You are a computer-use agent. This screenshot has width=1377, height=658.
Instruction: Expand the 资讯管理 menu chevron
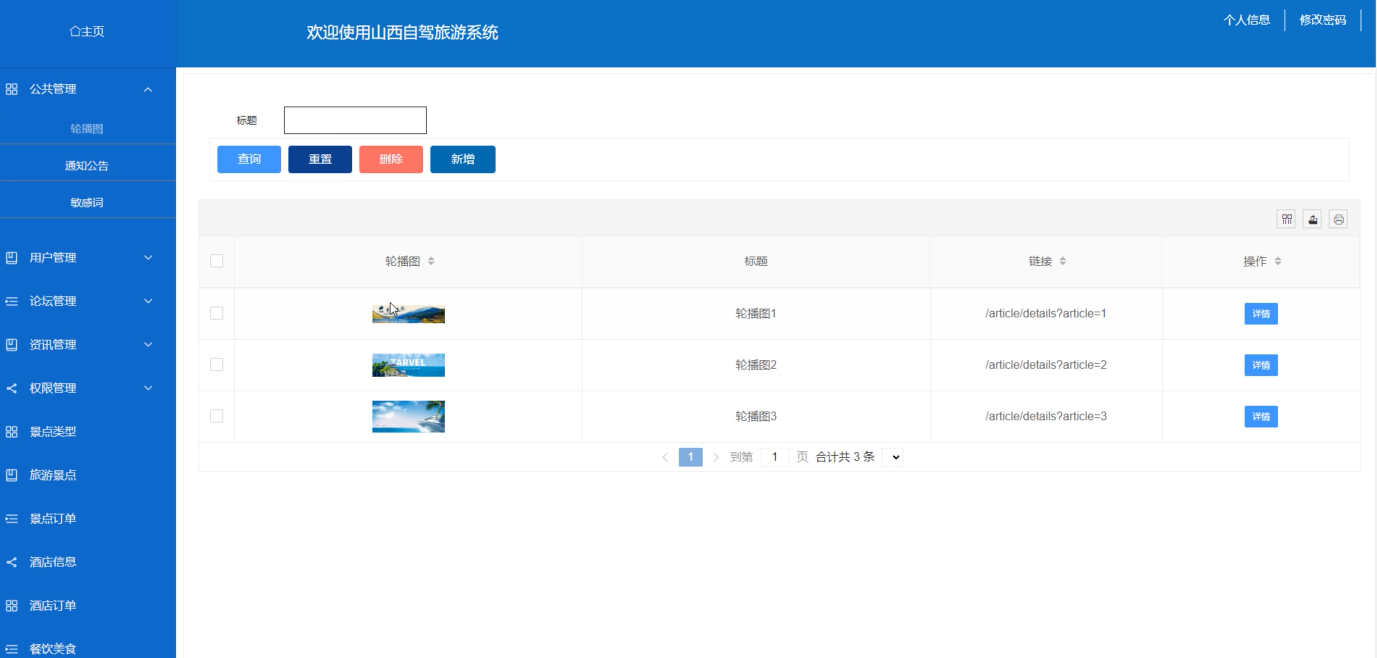point(149,345)
